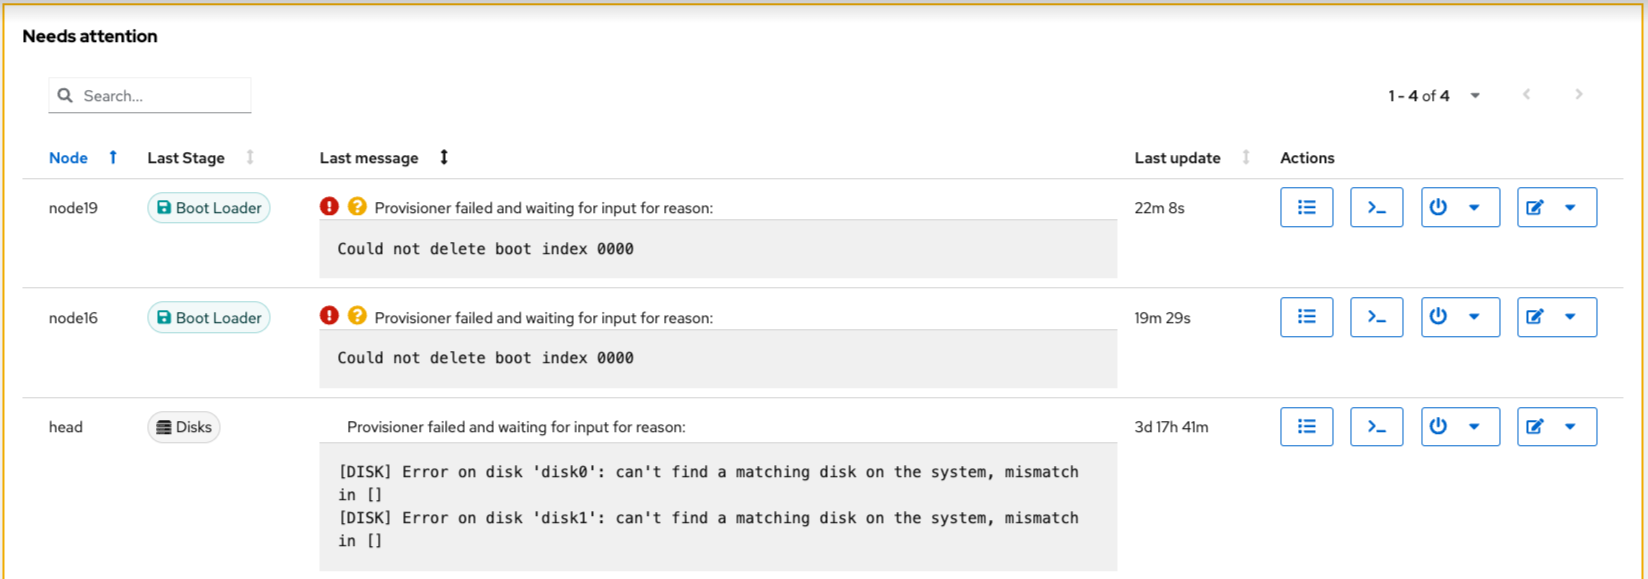Click the orange question icon on node16
Viewport: 1648px width, 579px height.
357,316
